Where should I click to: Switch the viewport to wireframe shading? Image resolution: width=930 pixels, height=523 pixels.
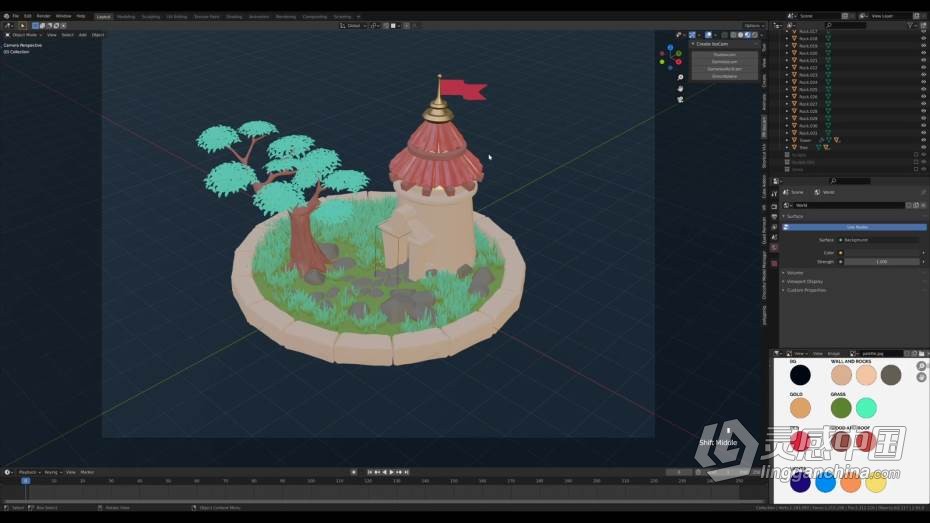click(x=734, y=35)
